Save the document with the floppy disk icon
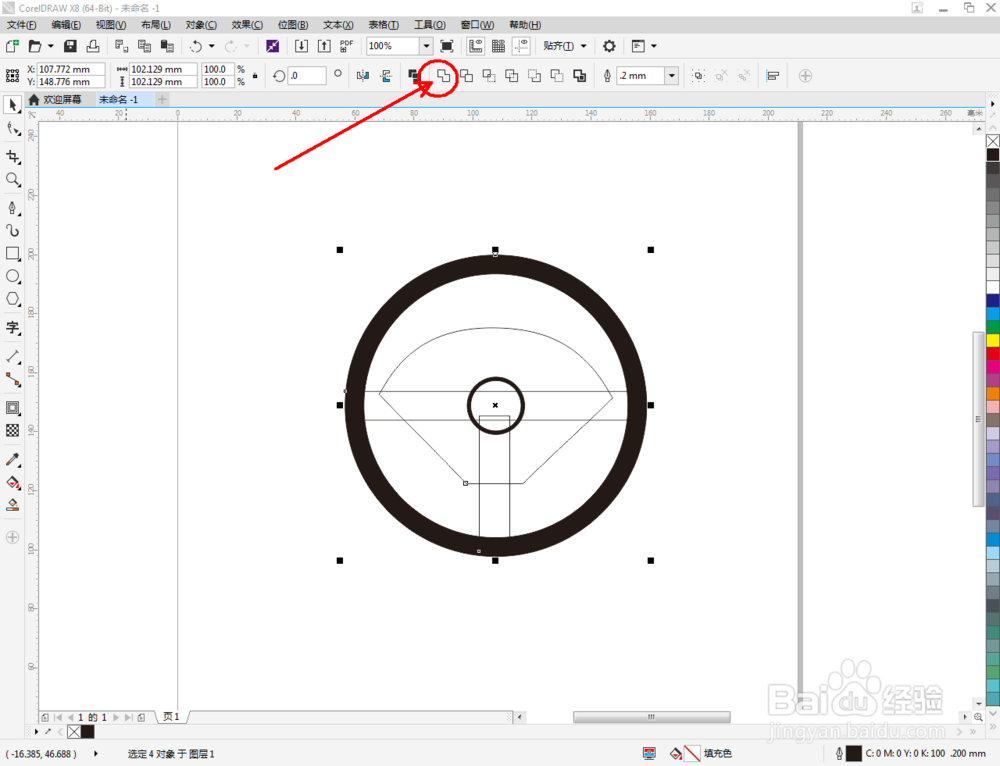This screenshot has height=766, width=1000. click(70, 46)
